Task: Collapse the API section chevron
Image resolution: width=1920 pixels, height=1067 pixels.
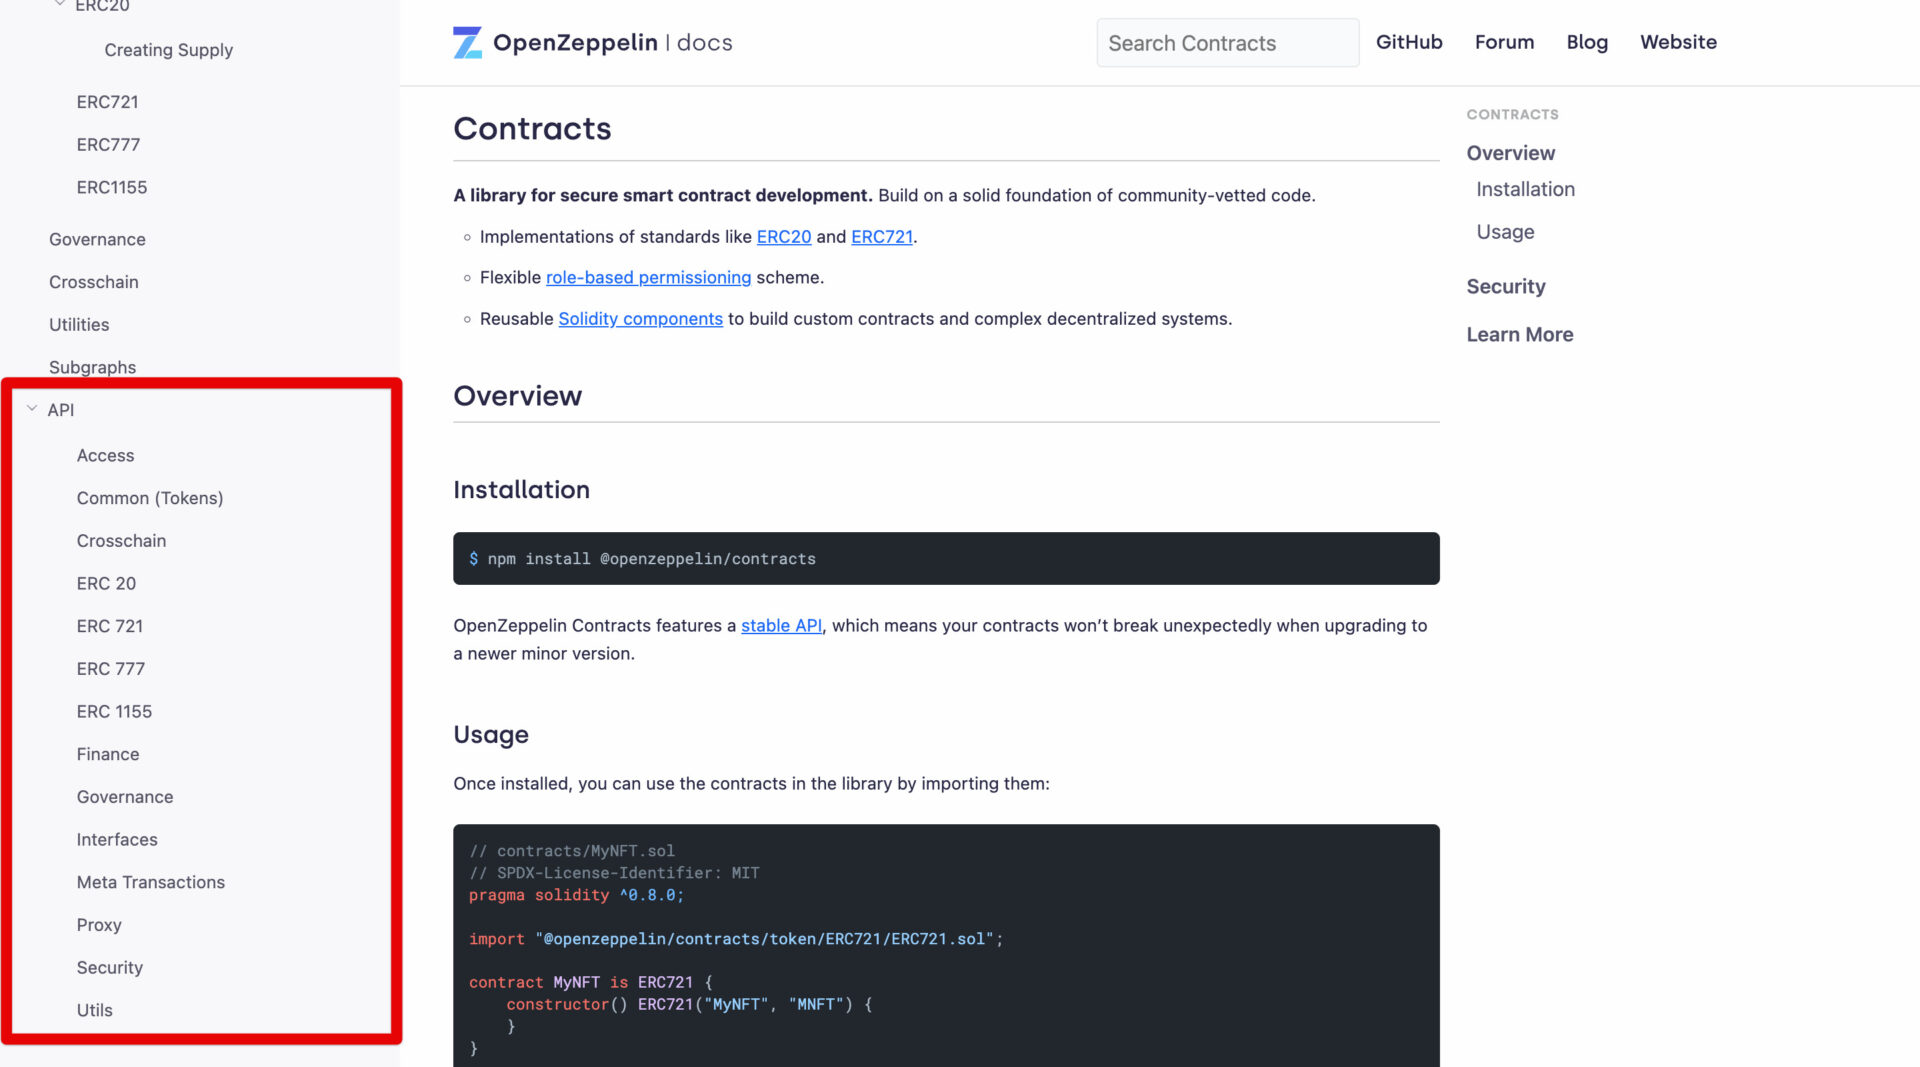Action: click(32, 409)
